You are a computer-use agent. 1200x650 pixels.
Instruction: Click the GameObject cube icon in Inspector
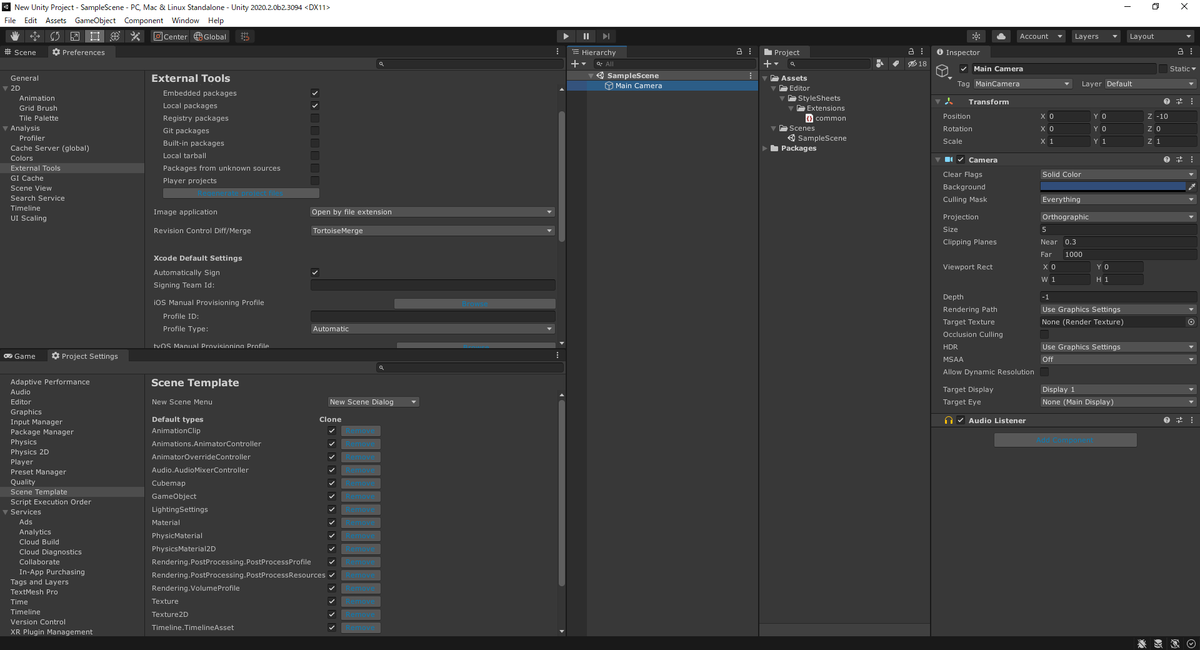click(x=943, y=71)
